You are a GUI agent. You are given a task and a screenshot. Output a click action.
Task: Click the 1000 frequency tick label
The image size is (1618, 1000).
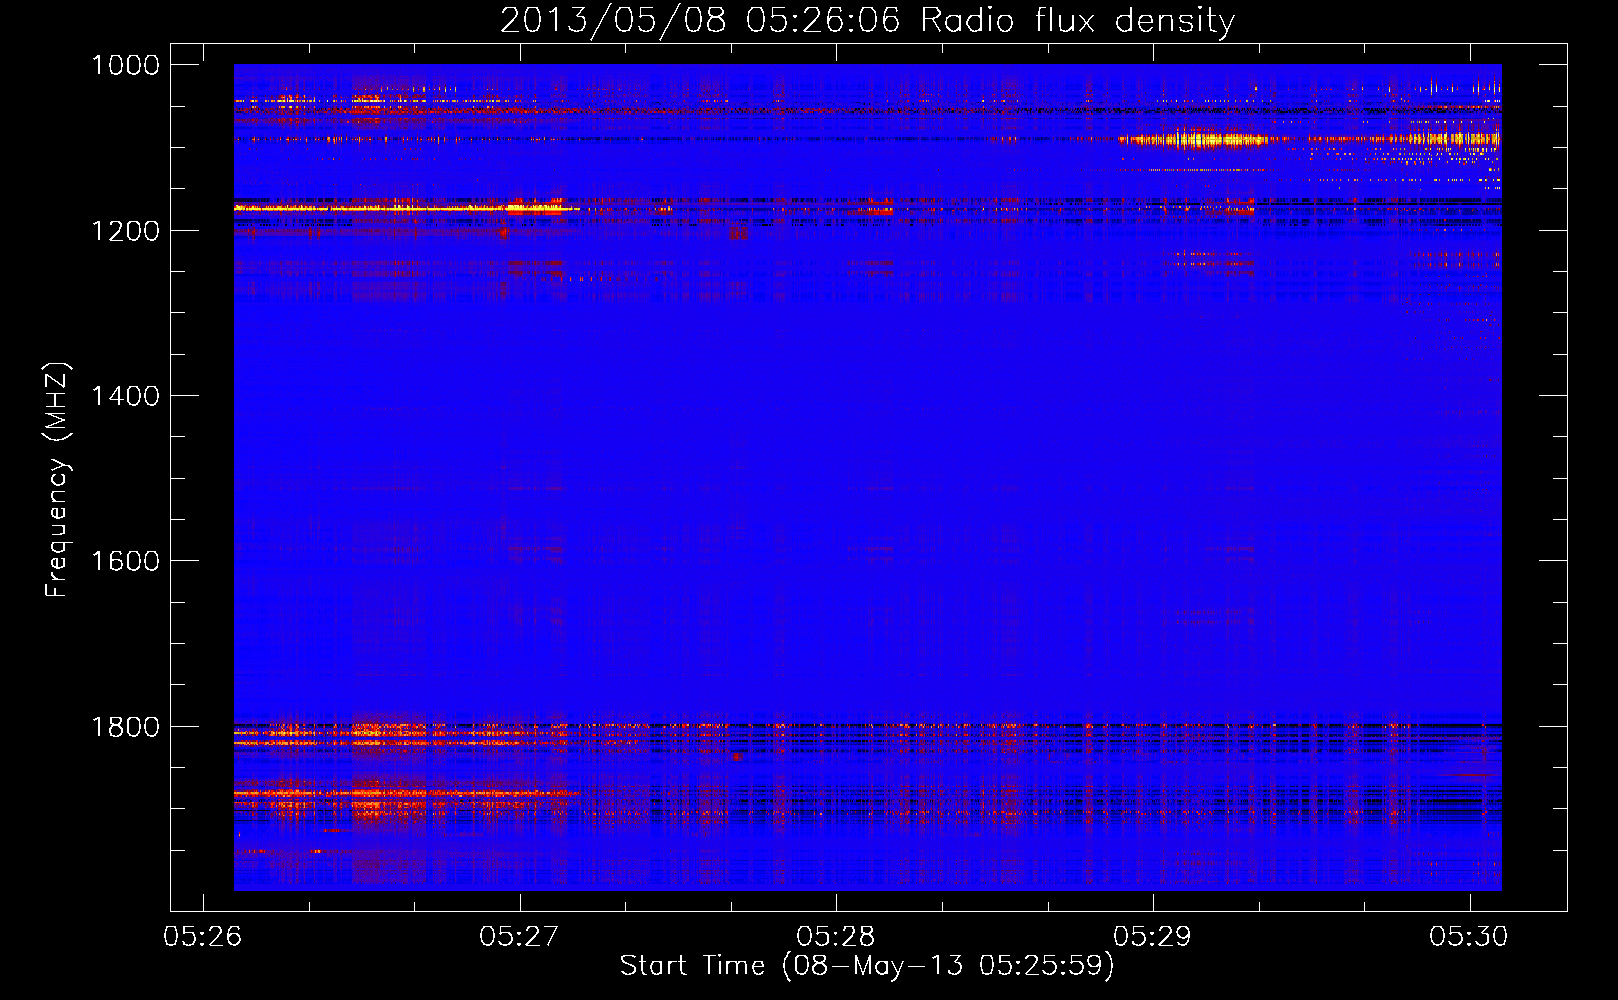(125, 65)
